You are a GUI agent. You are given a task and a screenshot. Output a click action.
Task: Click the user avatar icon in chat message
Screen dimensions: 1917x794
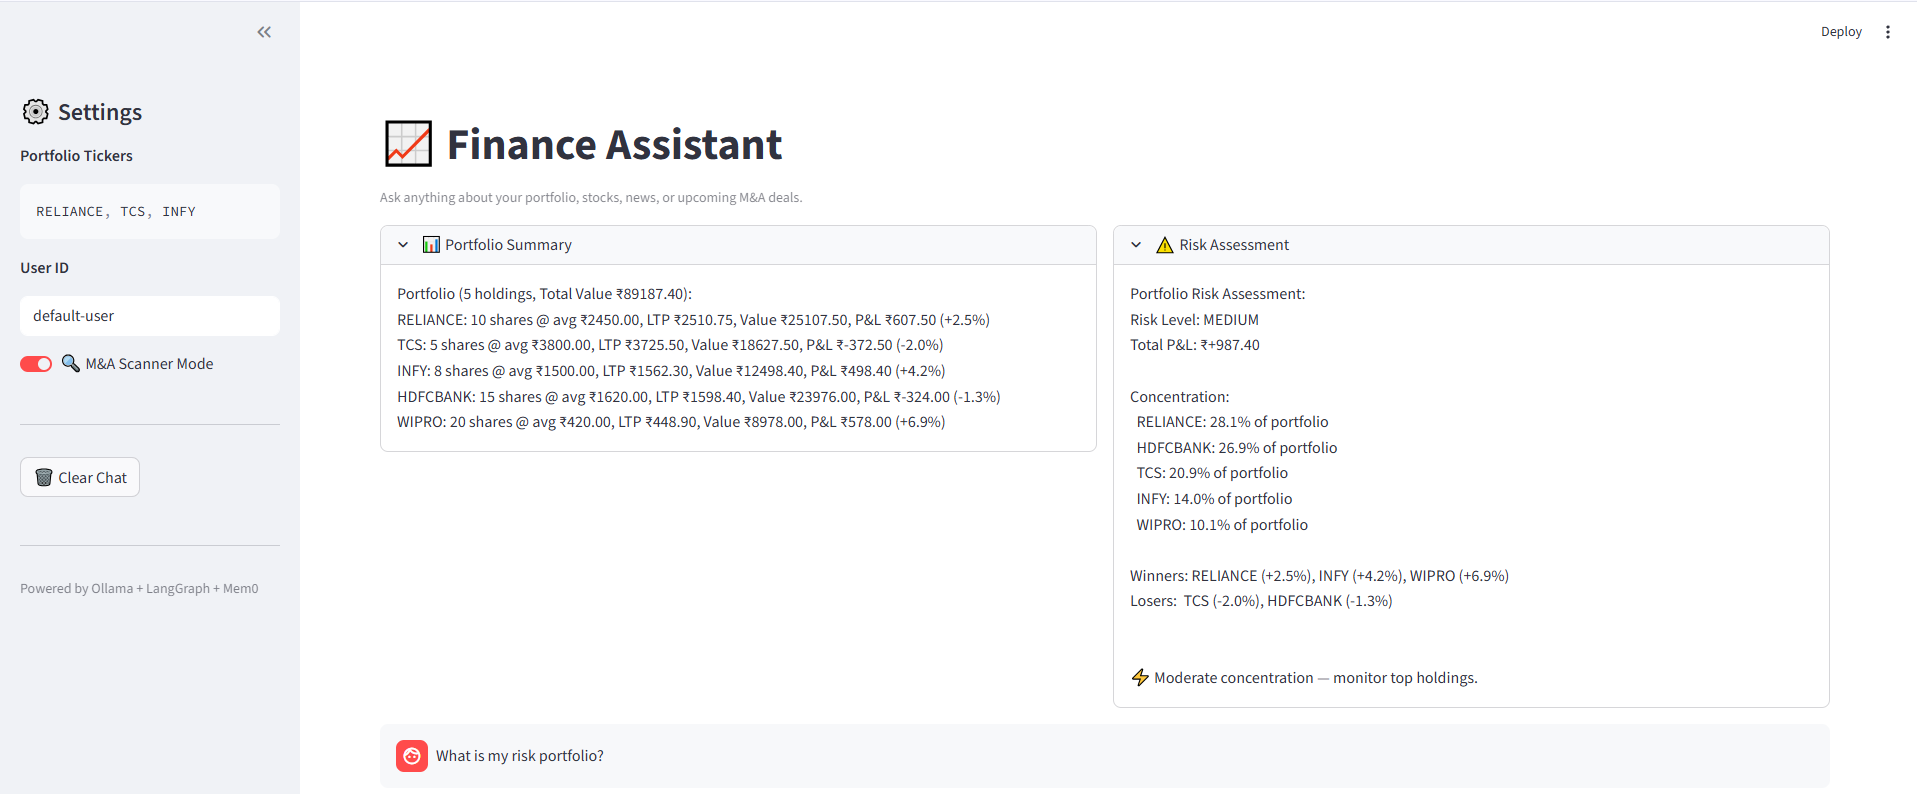(x=412, y=756)
